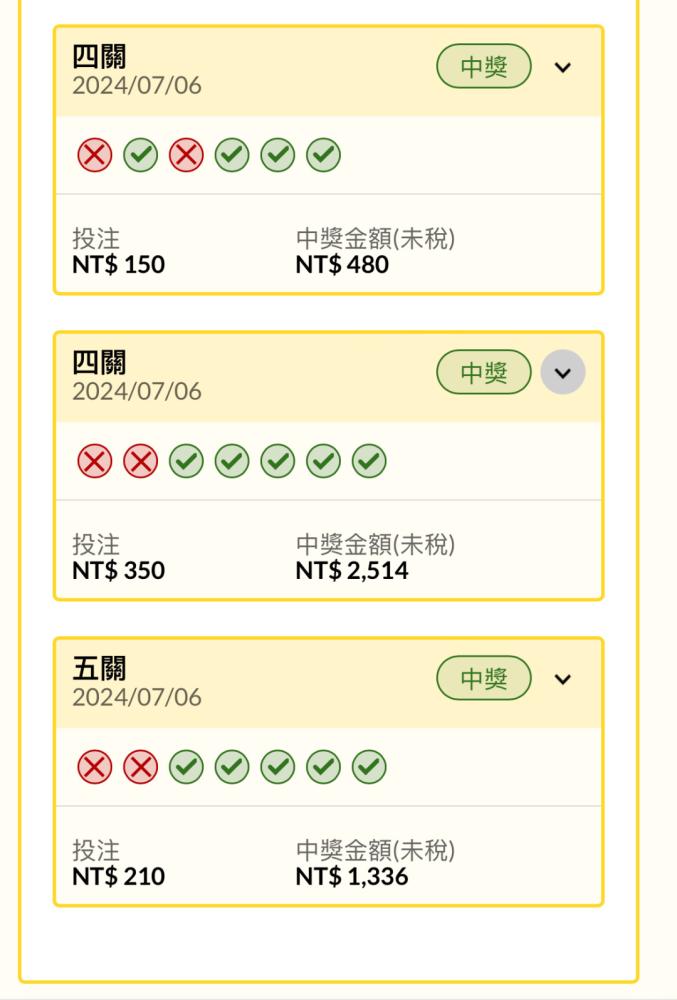Click the NT$ 2,514 winning amount

click(352, 570)
